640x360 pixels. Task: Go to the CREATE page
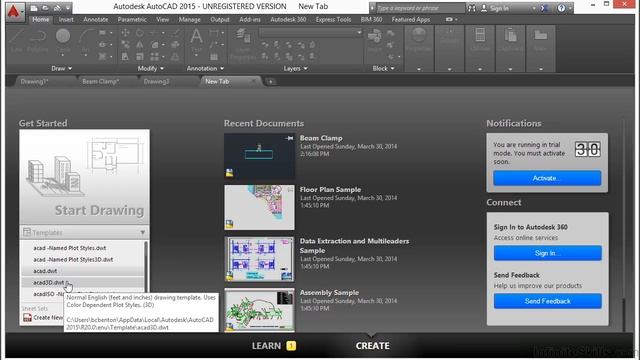click(x=372, y=346)
